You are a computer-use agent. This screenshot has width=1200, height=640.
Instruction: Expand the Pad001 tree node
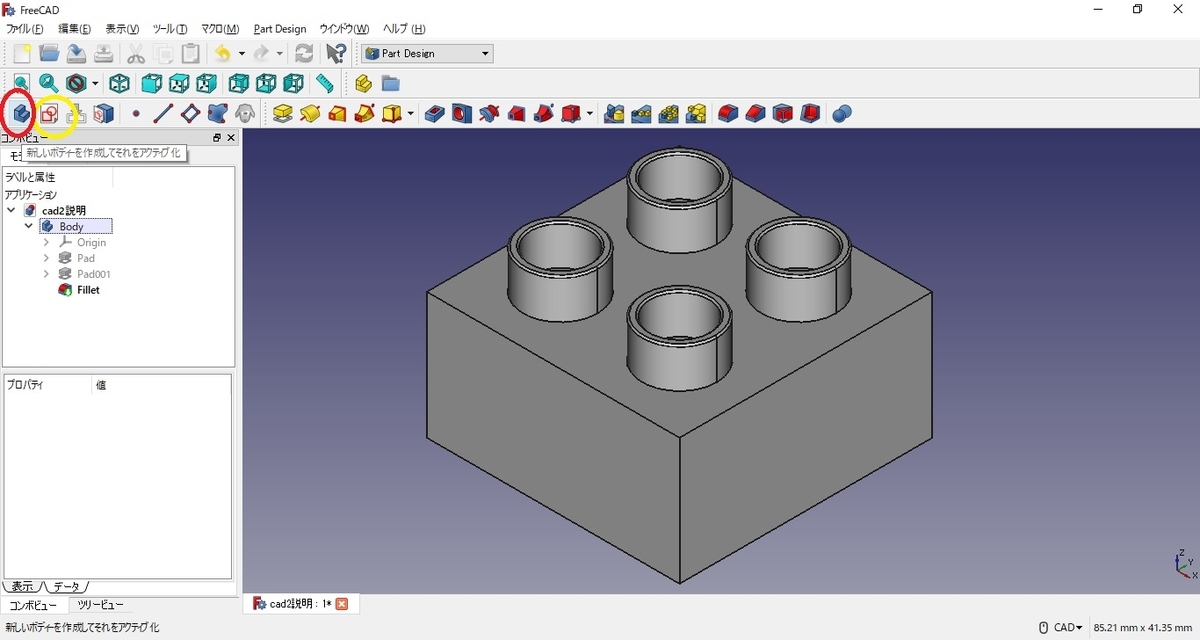pos(46,274)
